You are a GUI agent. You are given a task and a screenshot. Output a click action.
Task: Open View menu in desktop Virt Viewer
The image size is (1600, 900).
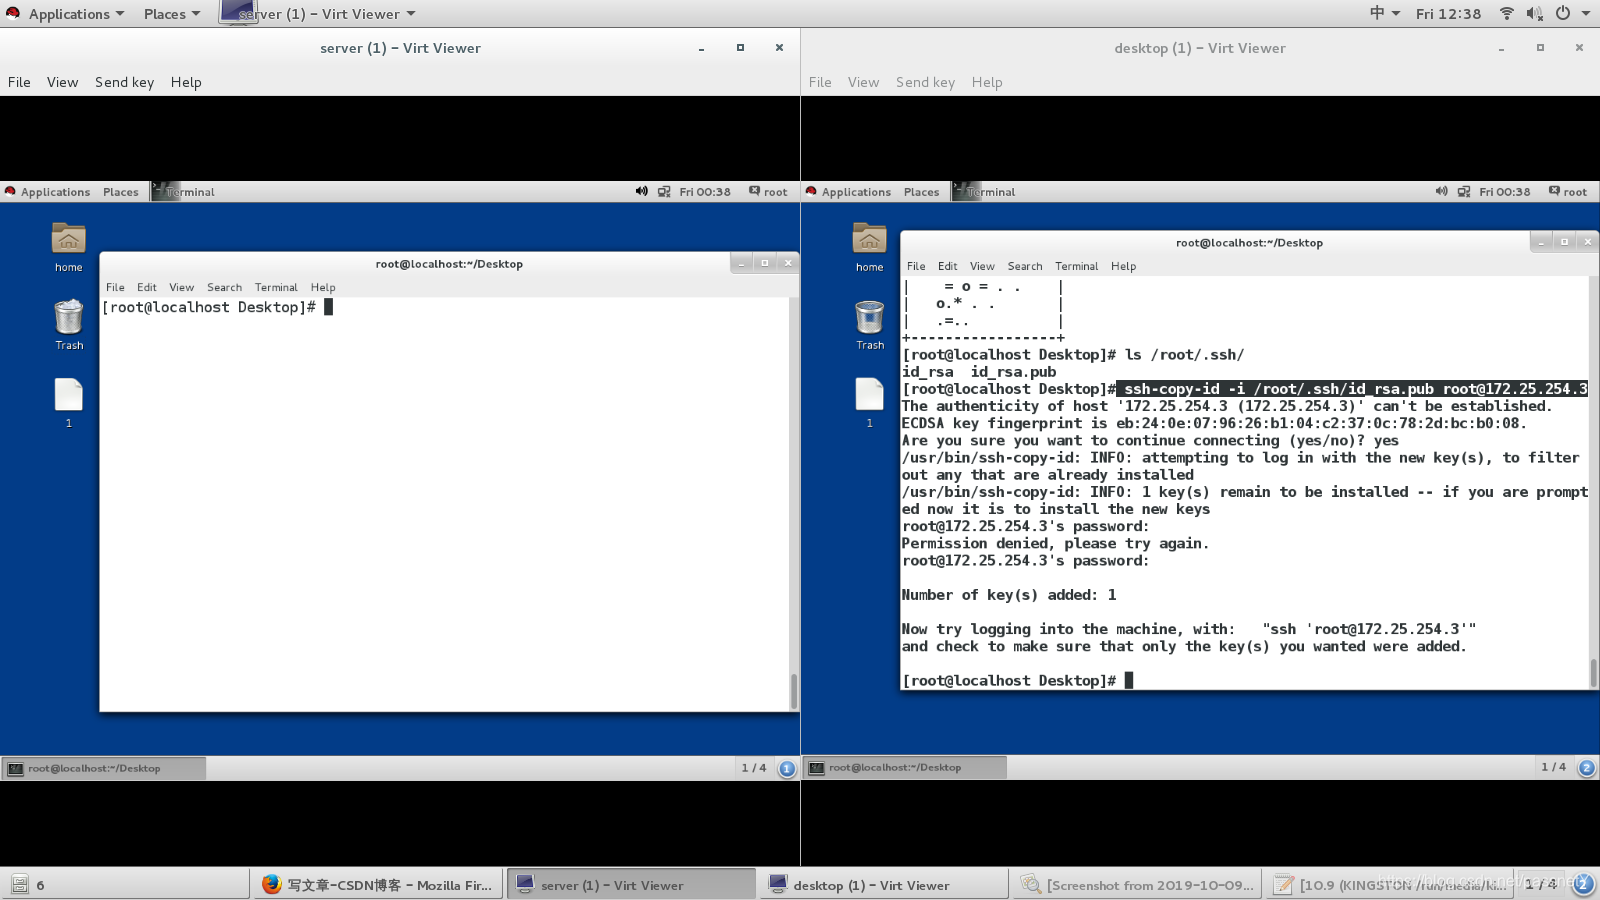[x=863, y=82]
